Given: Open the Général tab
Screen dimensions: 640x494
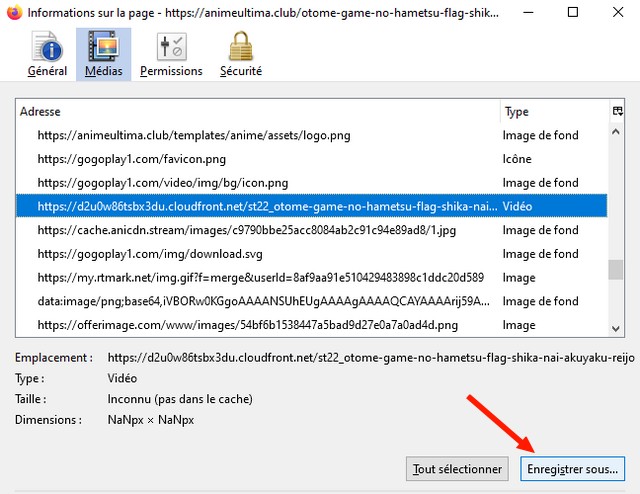Looking at the screenshot, I should point(47,54).
